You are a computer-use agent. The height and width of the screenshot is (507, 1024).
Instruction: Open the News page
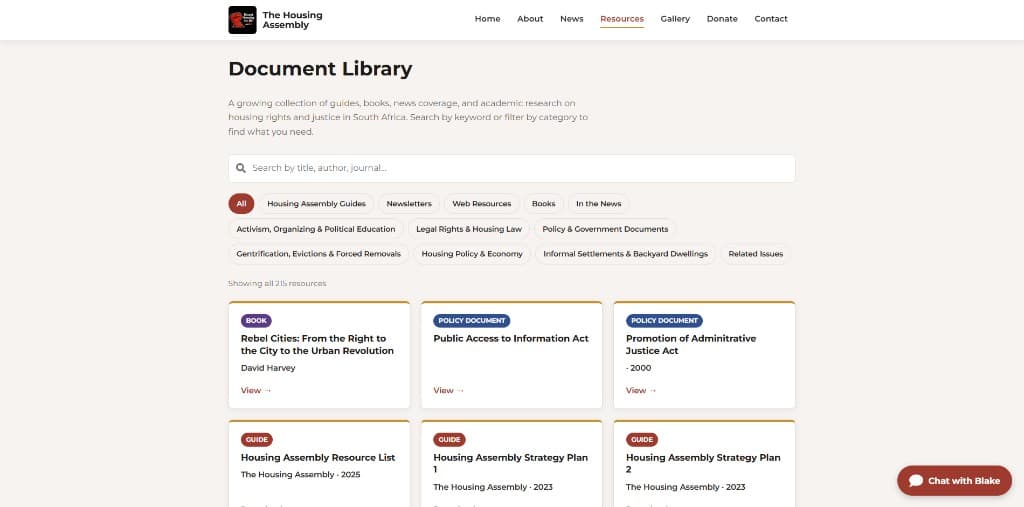[571, 19]
